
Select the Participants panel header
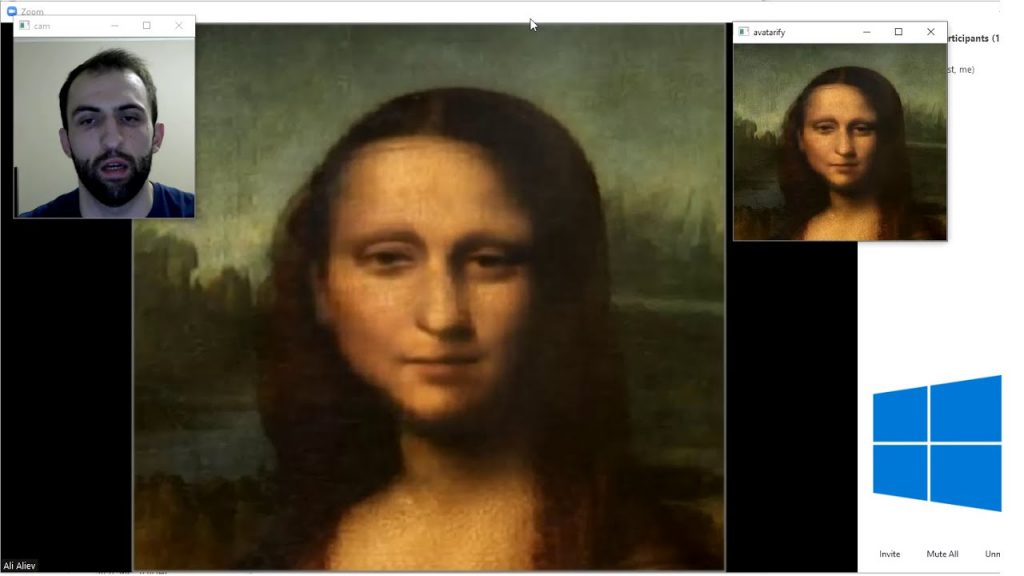[x=973, y=39]
